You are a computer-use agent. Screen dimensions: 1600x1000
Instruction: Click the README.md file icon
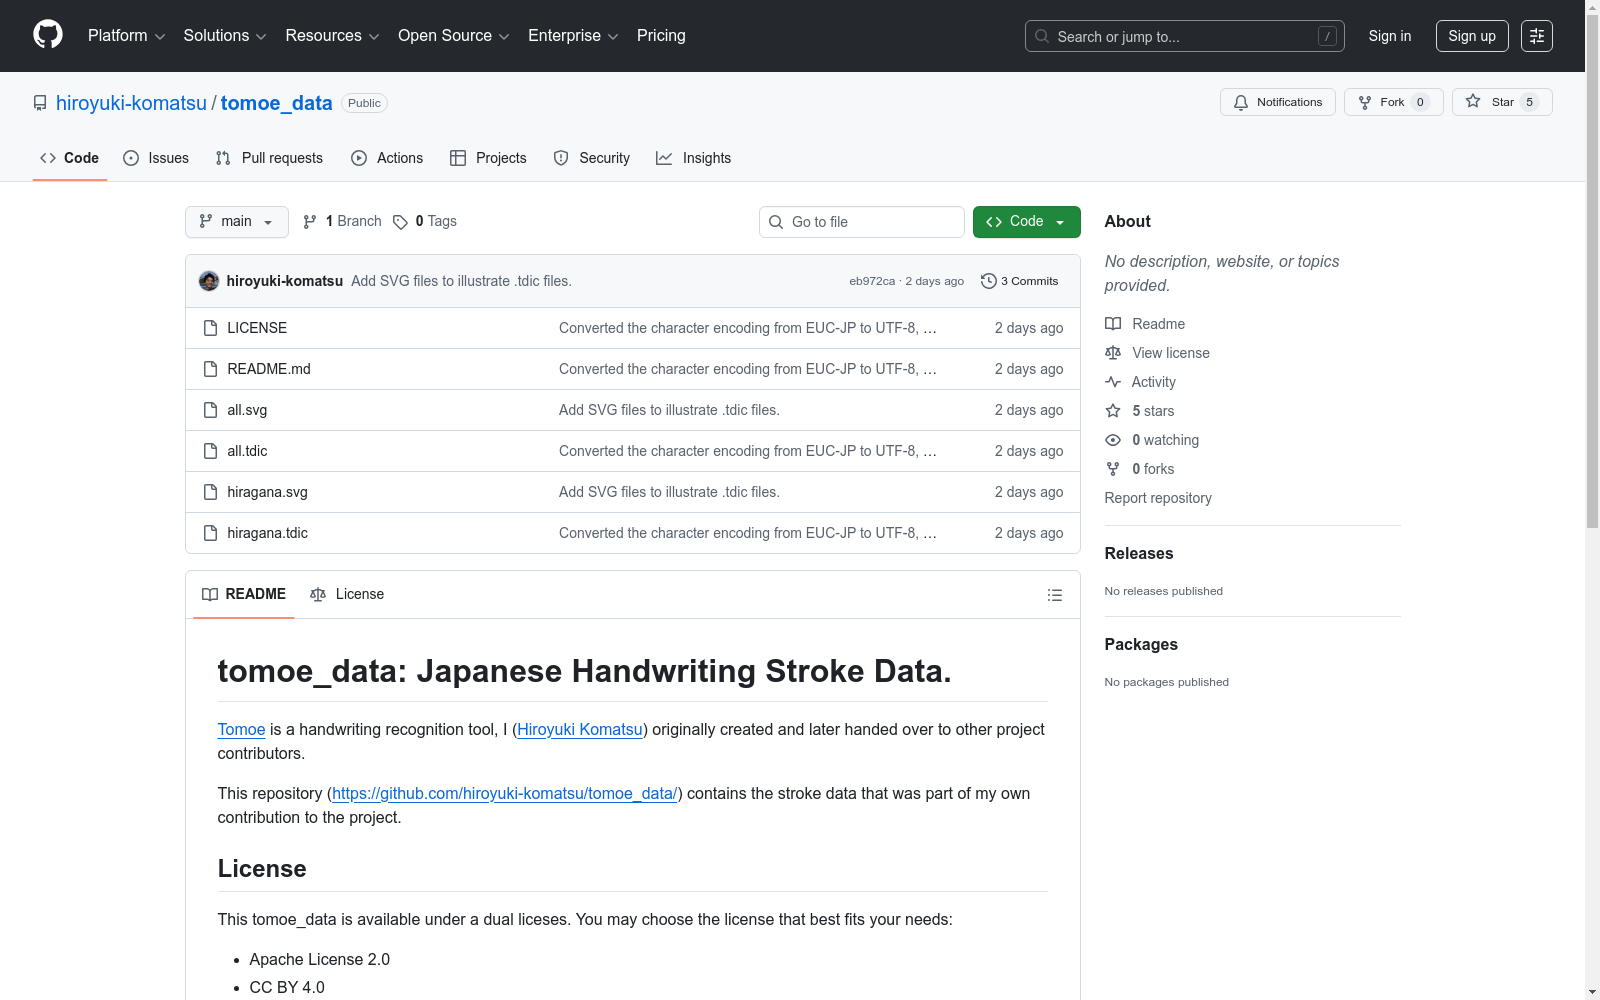210,369
